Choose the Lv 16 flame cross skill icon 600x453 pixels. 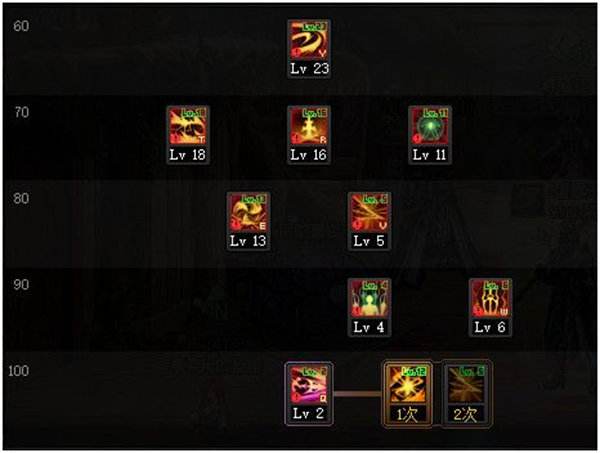tap(309, 126)
